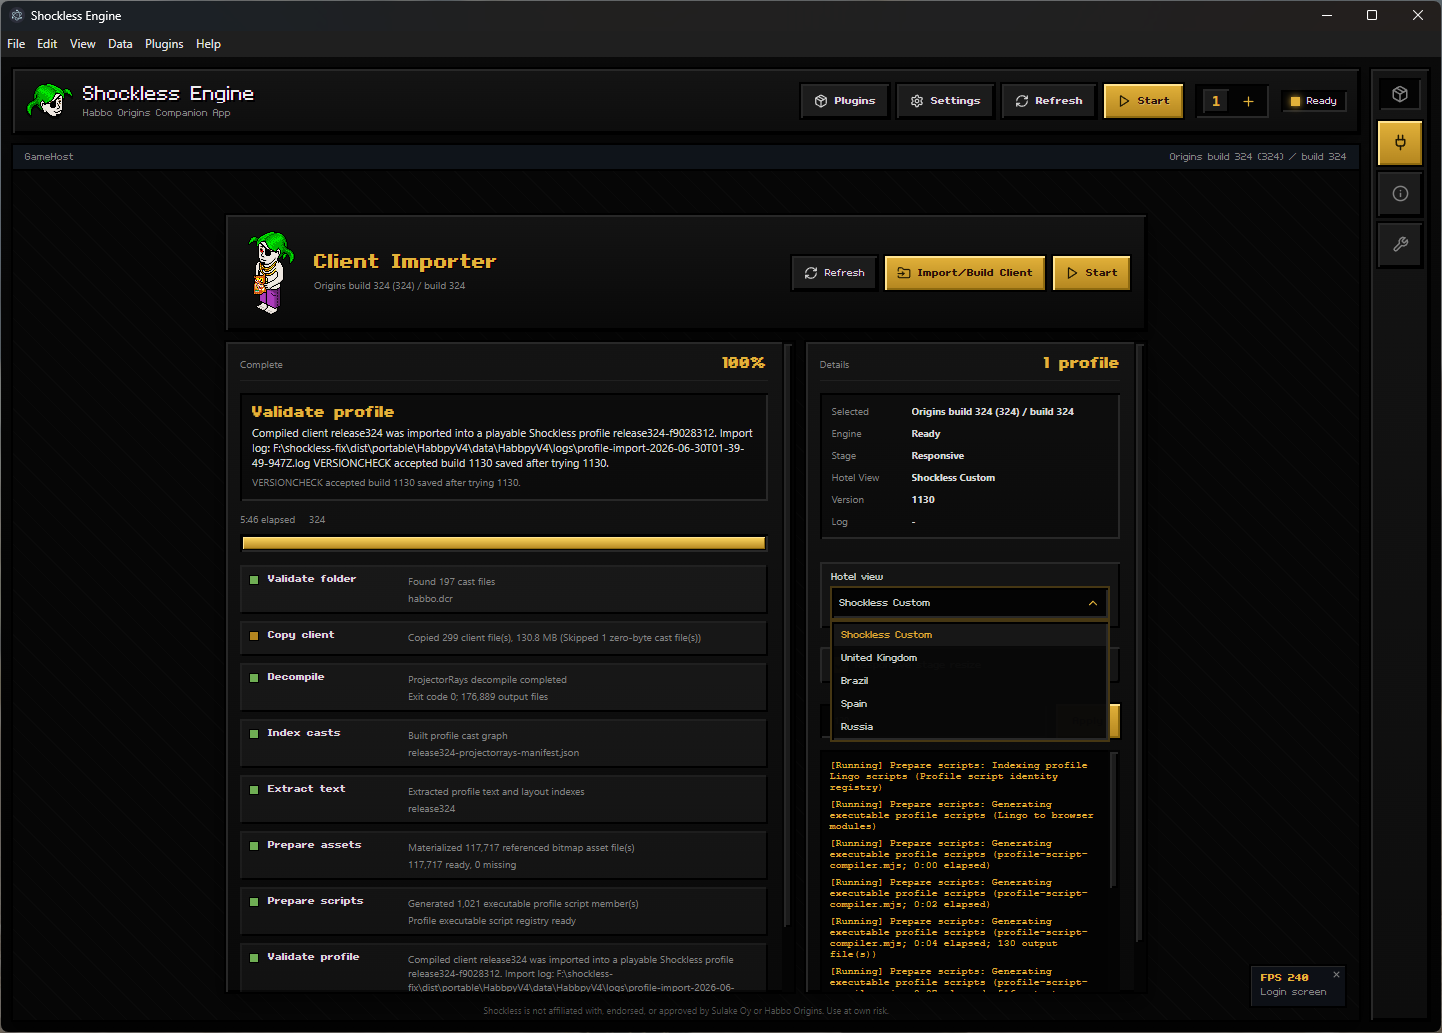Screen dimensions: 1442x1033
Task: Click the FPS 240 readout
Action: point(1284,978)
